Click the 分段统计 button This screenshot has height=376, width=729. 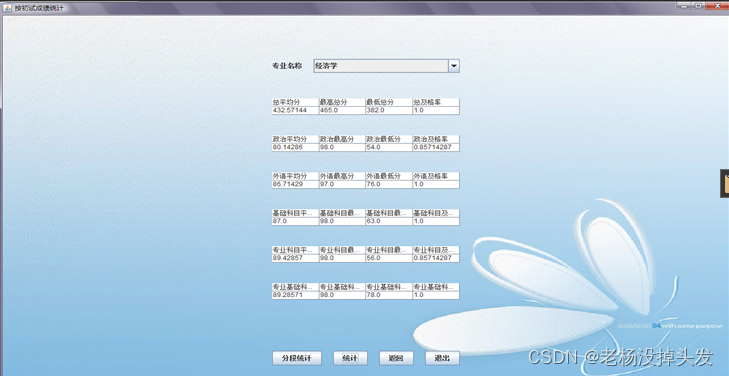click(297, 358)
